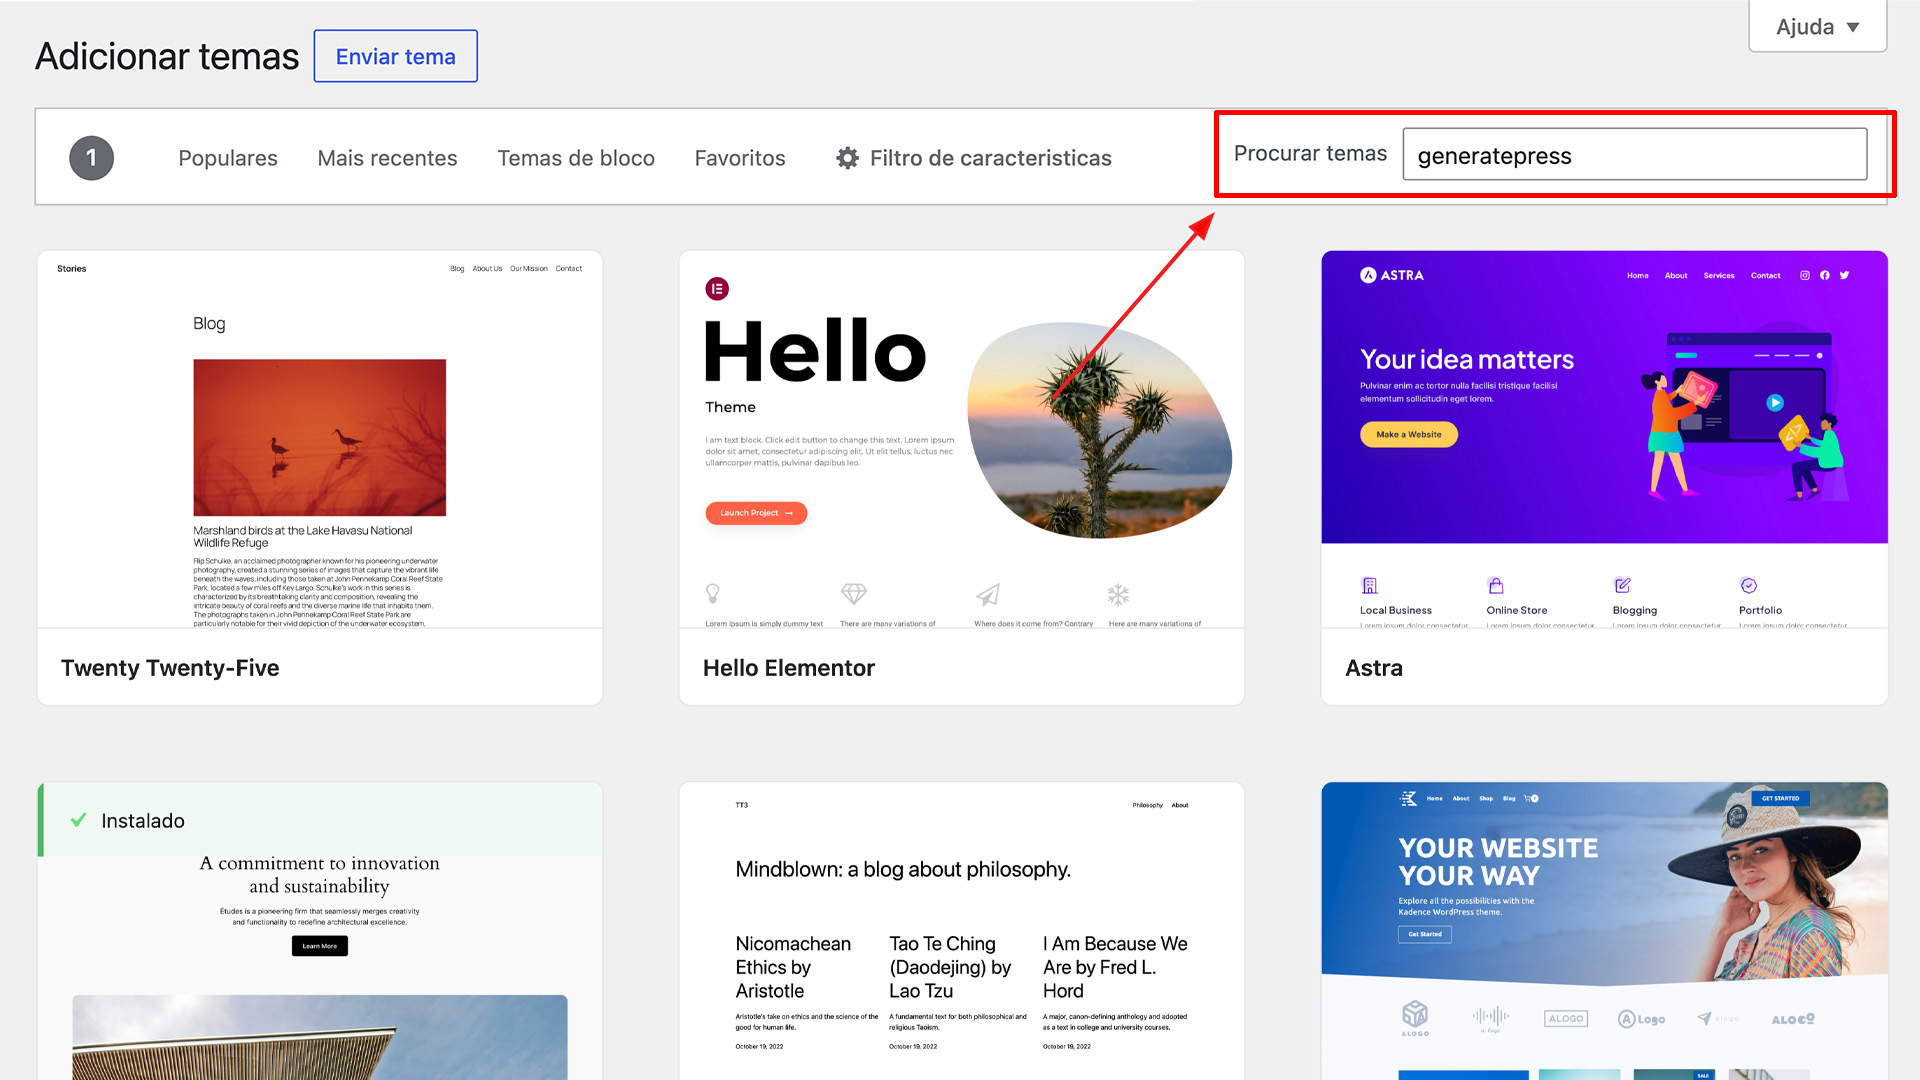The height and width of the screenshot is (1080, 1920).
Task: Click the Blogging pencil icon in Astra preview
Action: pyautogui.click(x=1622, y=586)
